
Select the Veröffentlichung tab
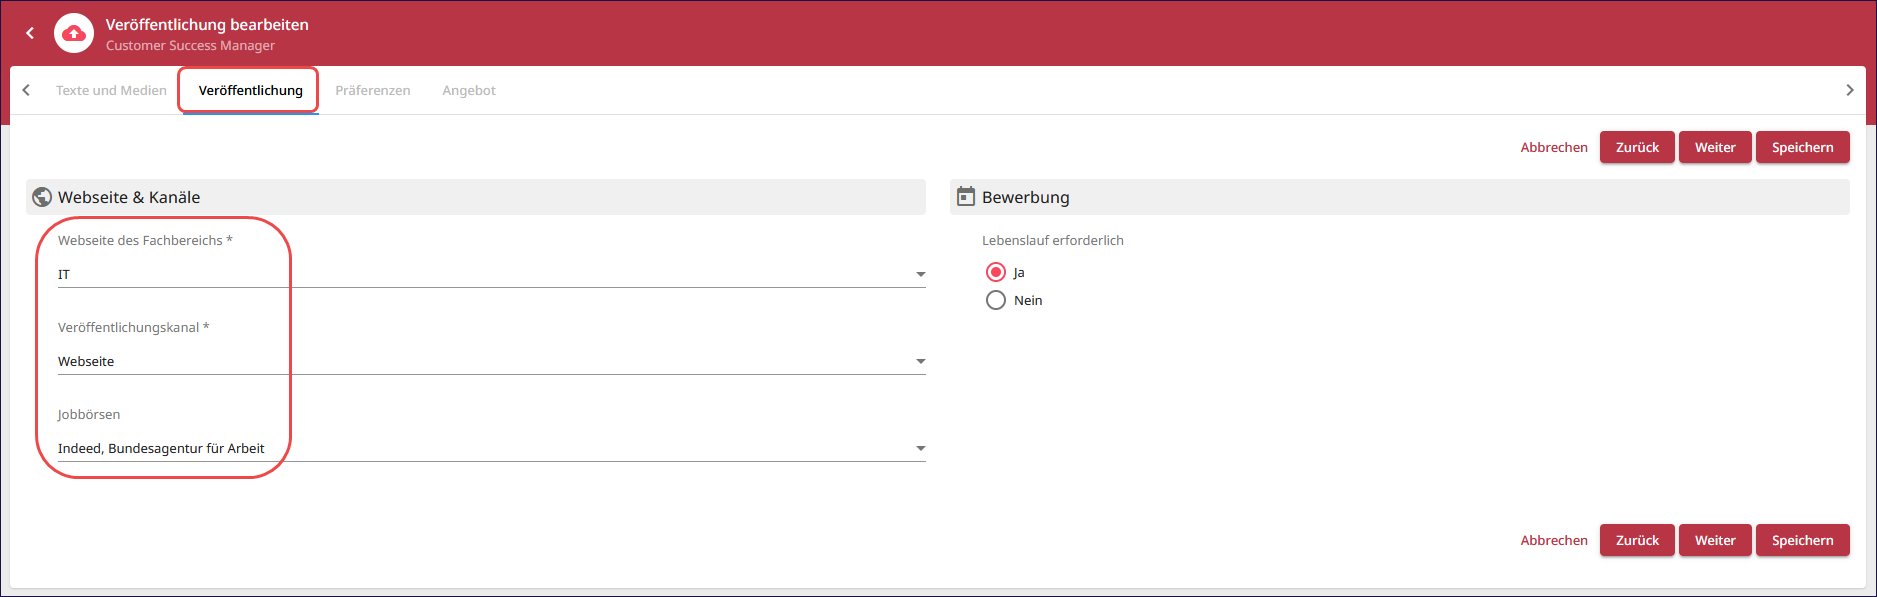click(250, 90)
